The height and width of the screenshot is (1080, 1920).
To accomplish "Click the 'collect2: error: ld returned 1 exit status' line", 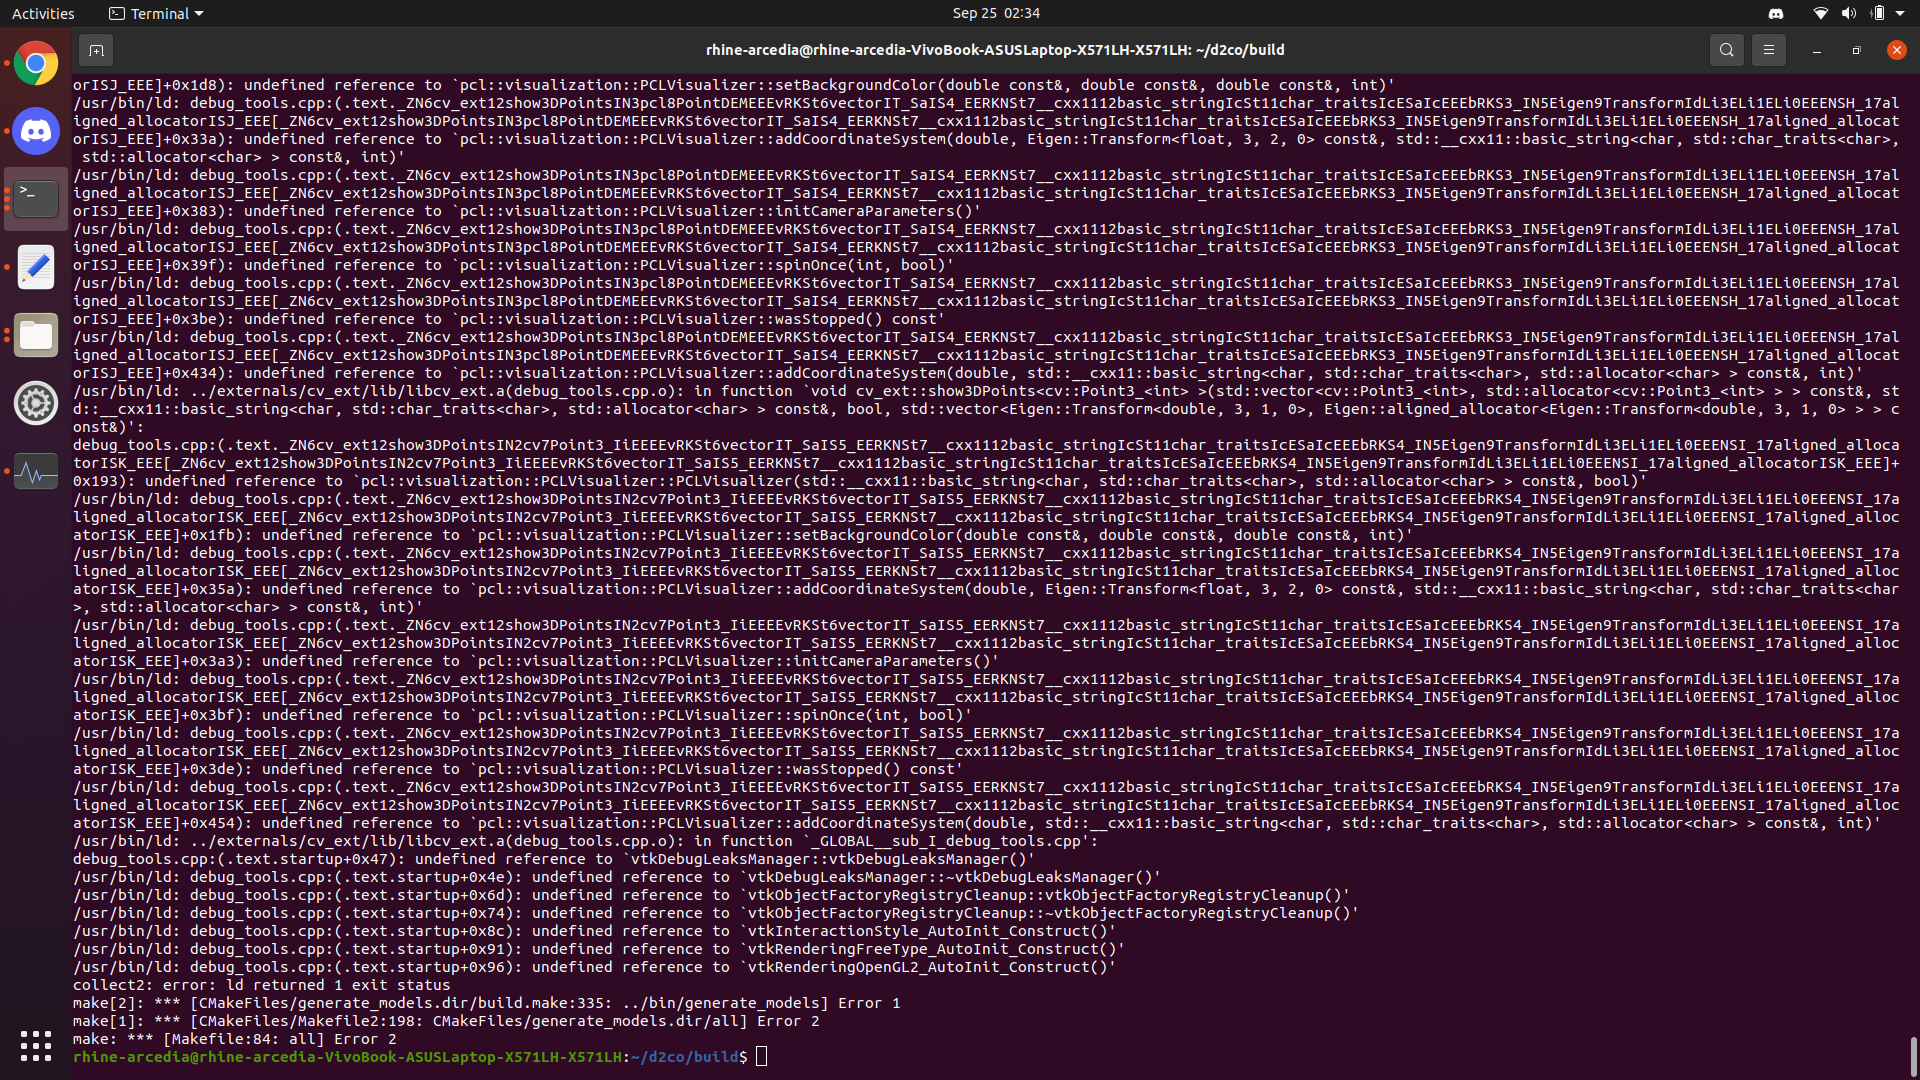I will 262,985.
